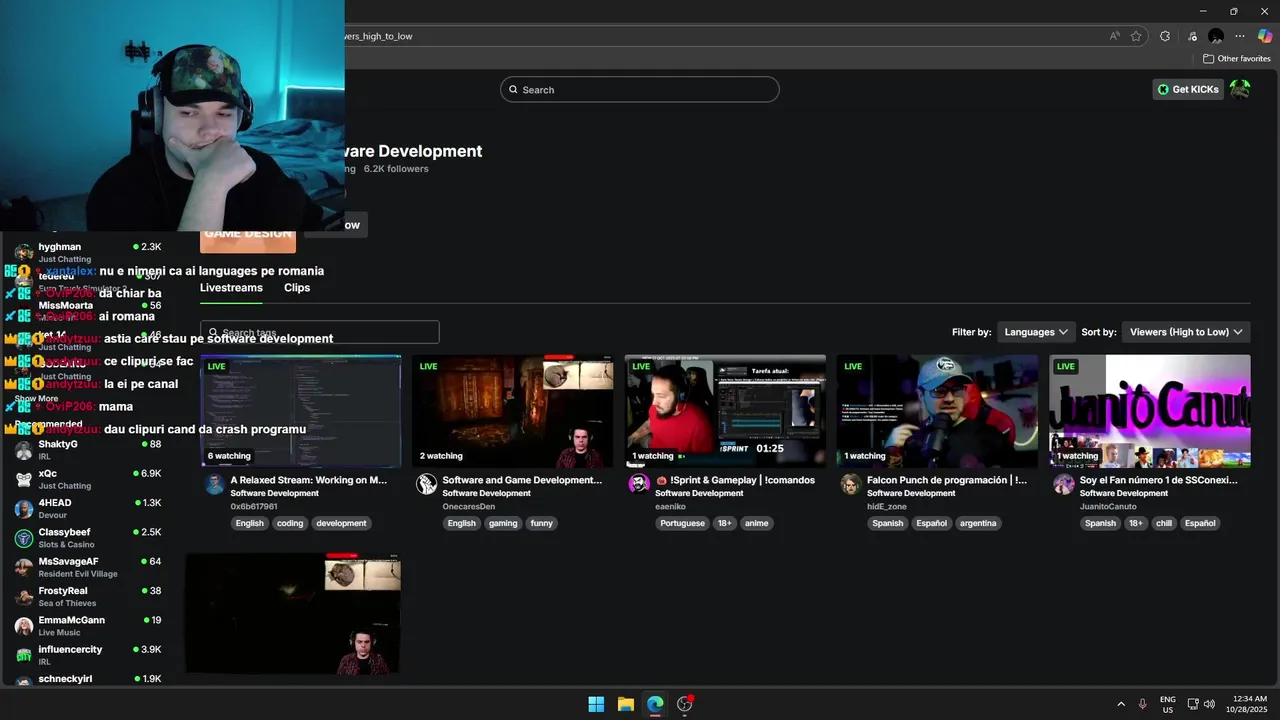Select the funny tag chip
Viewport: 1280px width, 720px height.
pyautogui.click(x=542, y=523)
